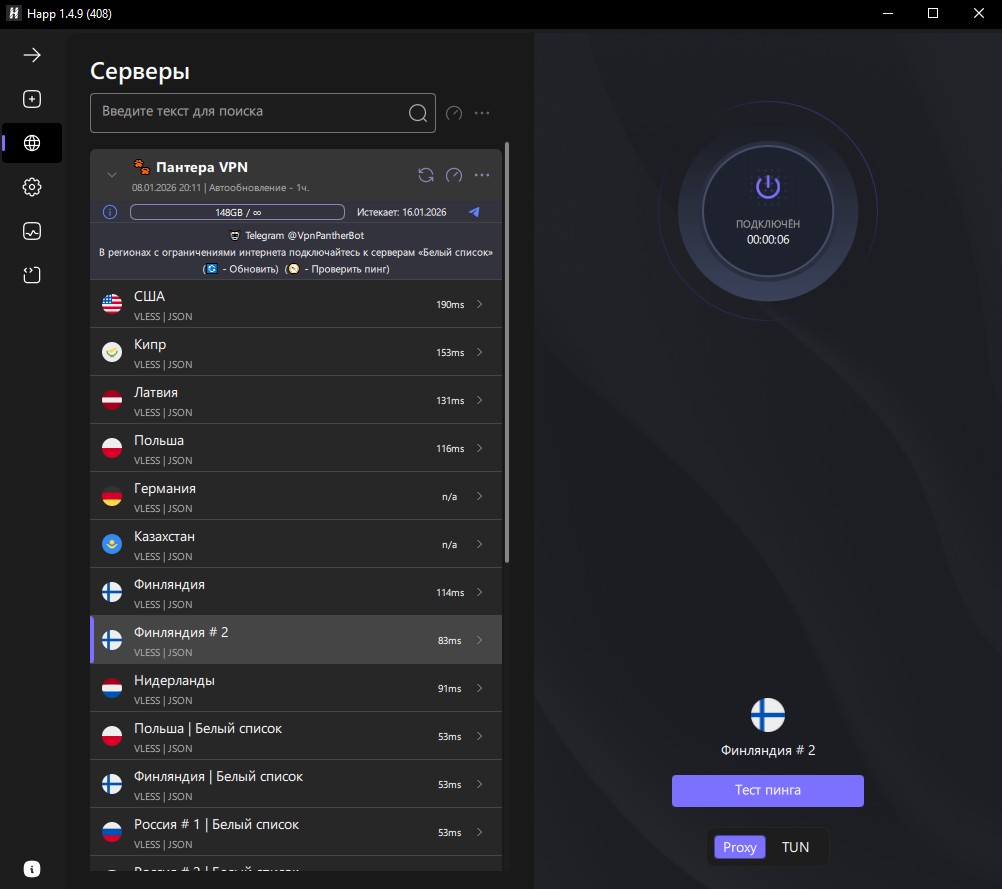Refresh the Пантера VPN subscription
This screenshot has width=1002, height=889.
[x=426, y=175]
